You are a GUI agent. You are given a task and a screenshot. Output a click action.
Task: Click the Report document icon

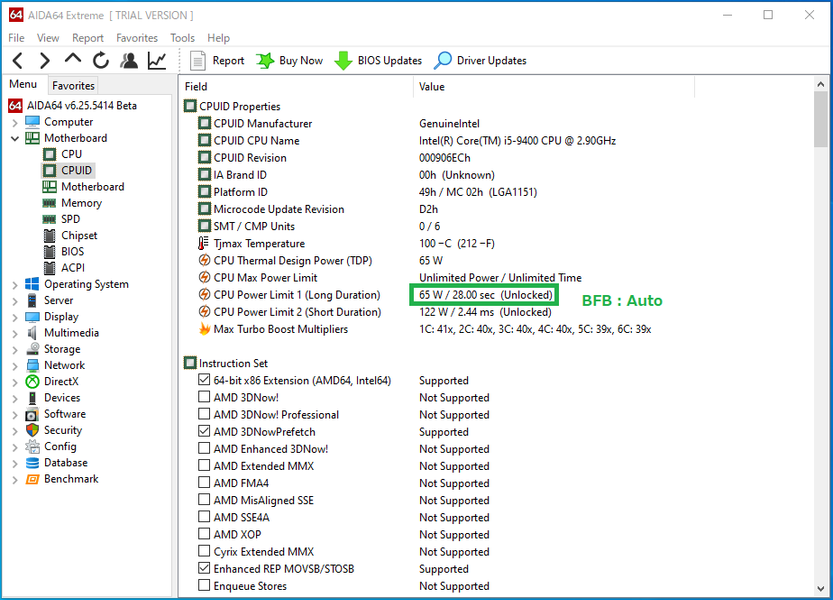pos(198,61)
